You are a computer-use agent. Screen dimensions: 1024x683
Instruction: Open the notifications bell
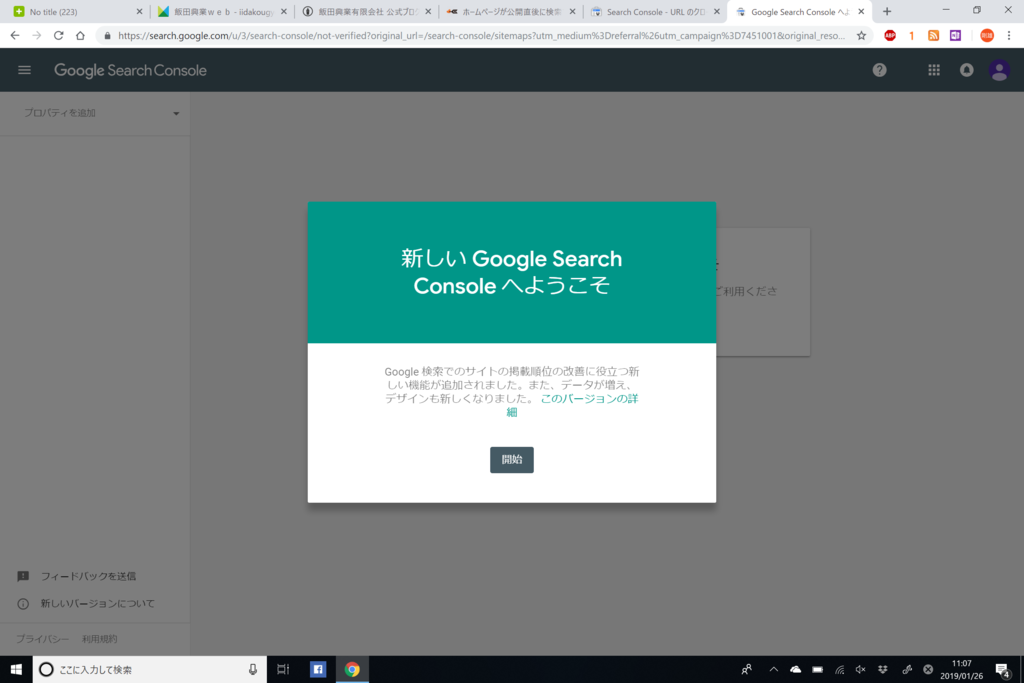[x=967, y=70]
